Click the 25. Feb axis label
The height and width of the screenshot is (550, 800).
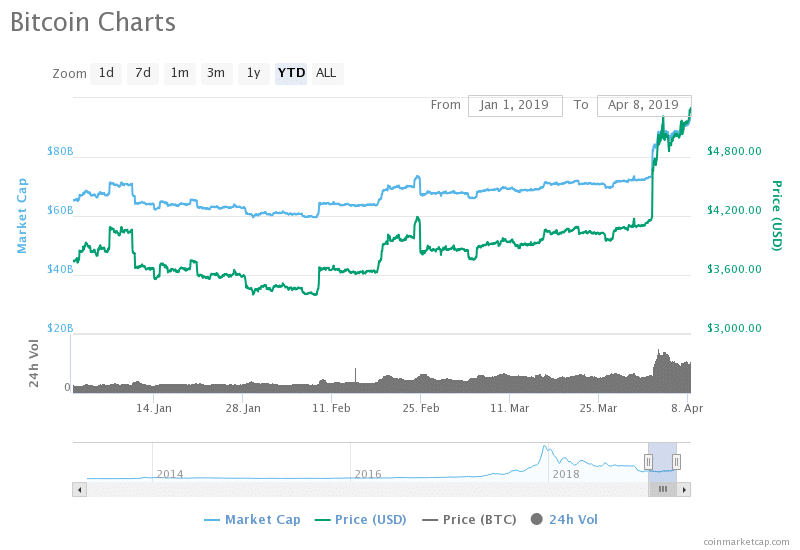(421, 408)
